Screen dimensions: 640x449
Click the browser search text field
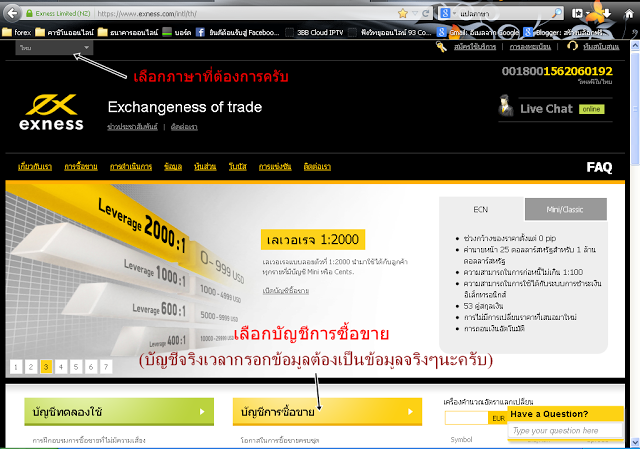504,13
